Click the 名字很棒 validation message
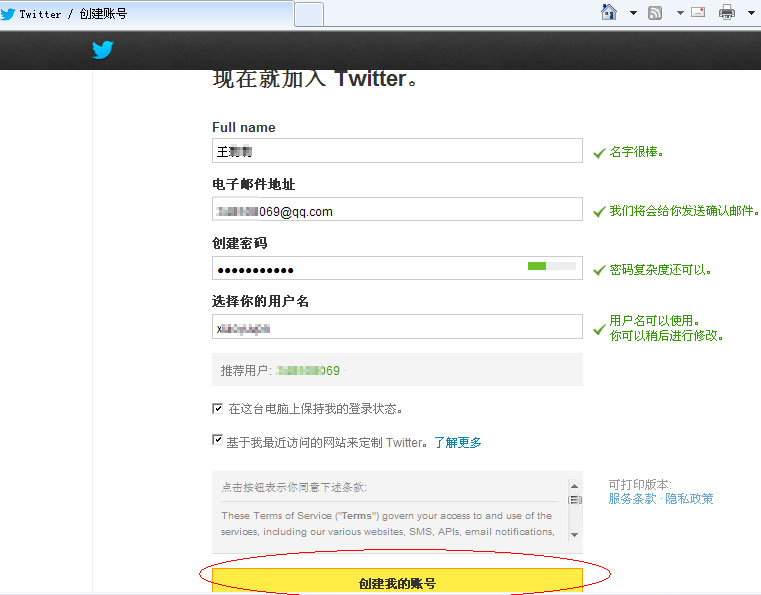Viewport: 761px width, 595px height. tap(636, 152)
